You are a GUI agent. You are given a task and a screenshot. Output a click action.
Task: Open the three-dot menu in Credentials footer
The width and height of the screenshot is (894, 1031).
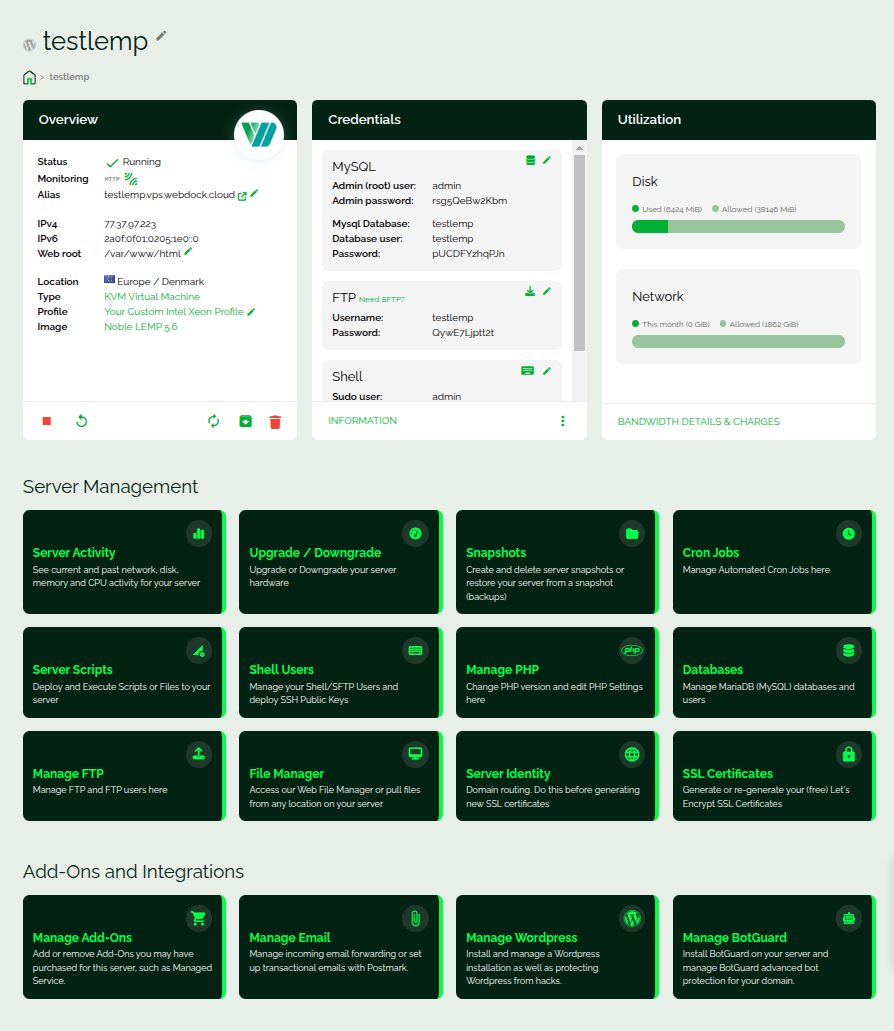(x=563, y=421)
